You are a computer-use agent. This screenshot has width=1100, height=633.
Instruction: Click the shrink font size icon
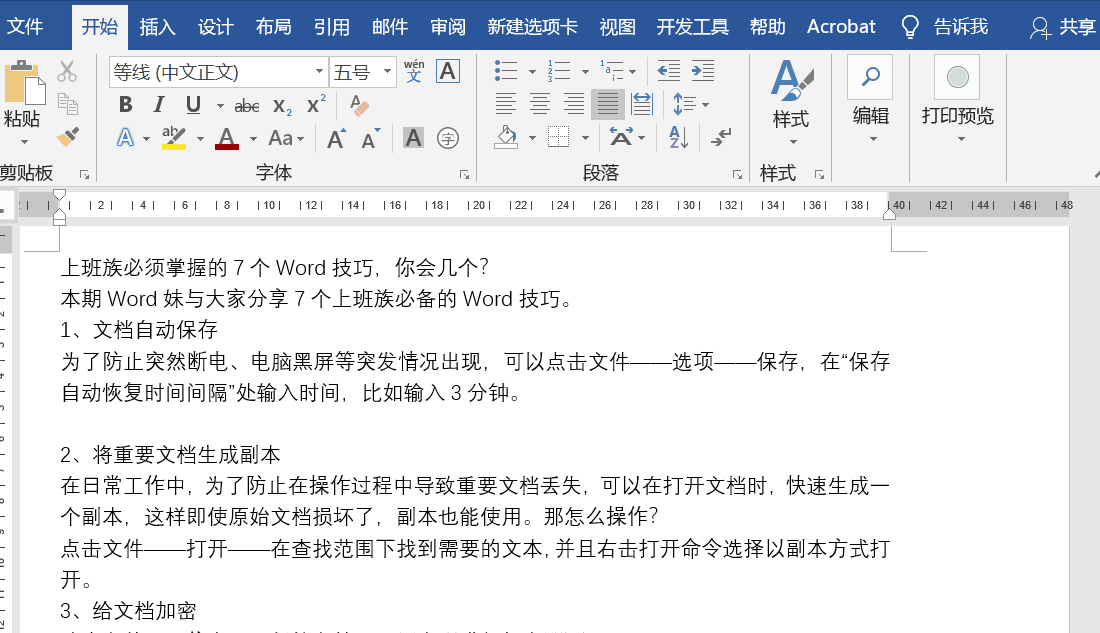[x=370, y=138]
